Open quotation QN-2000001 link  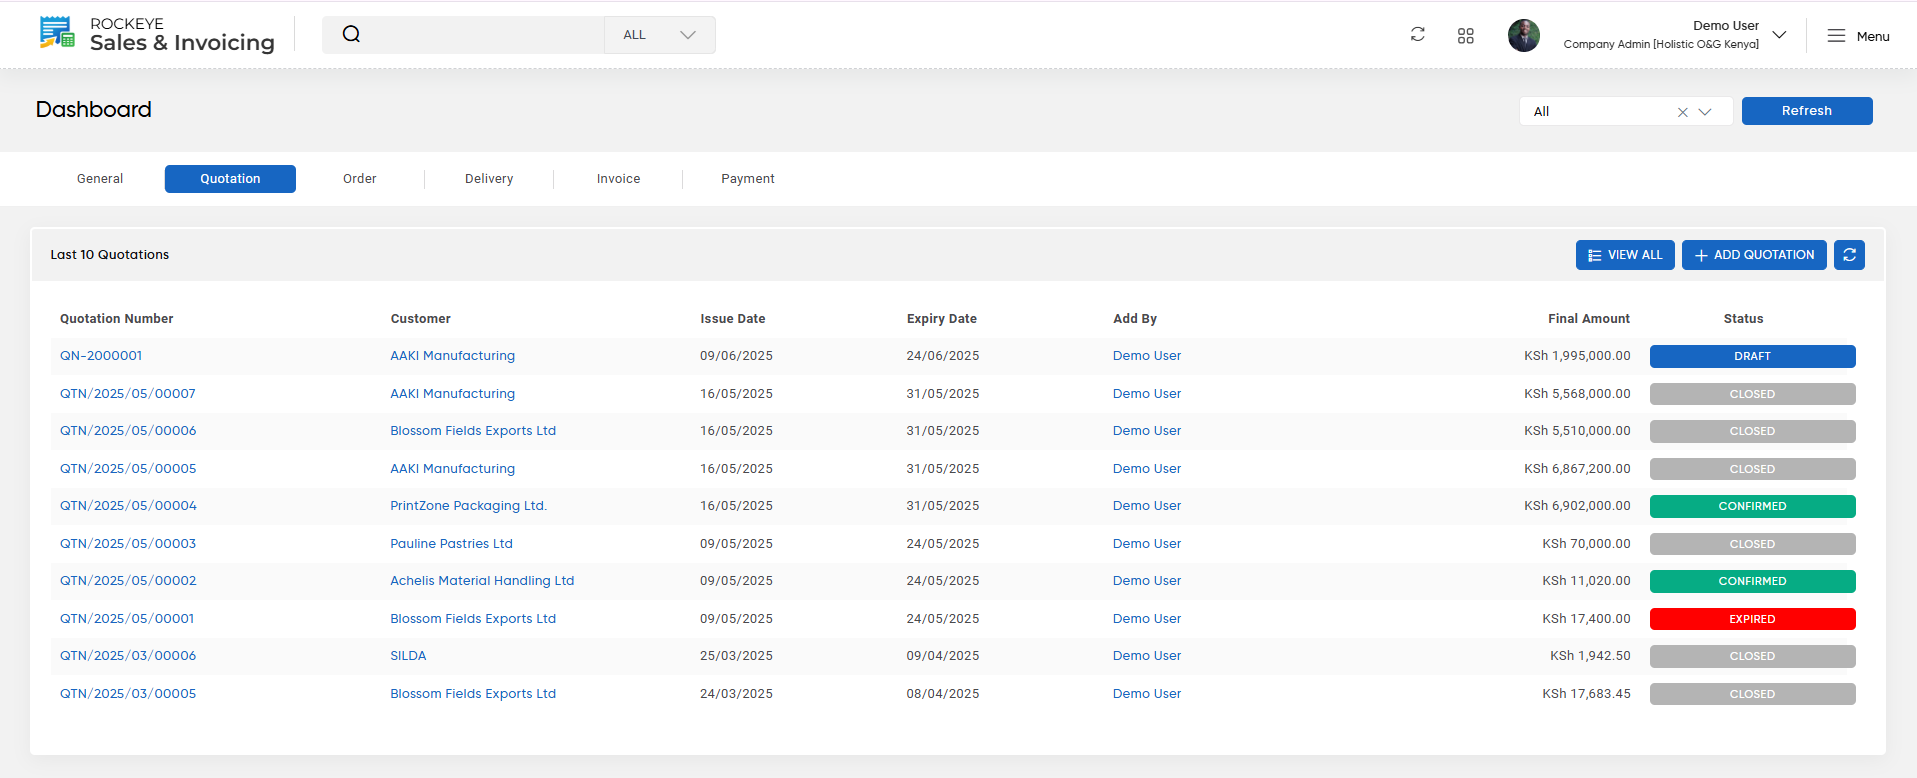click(x=101, y=356)
